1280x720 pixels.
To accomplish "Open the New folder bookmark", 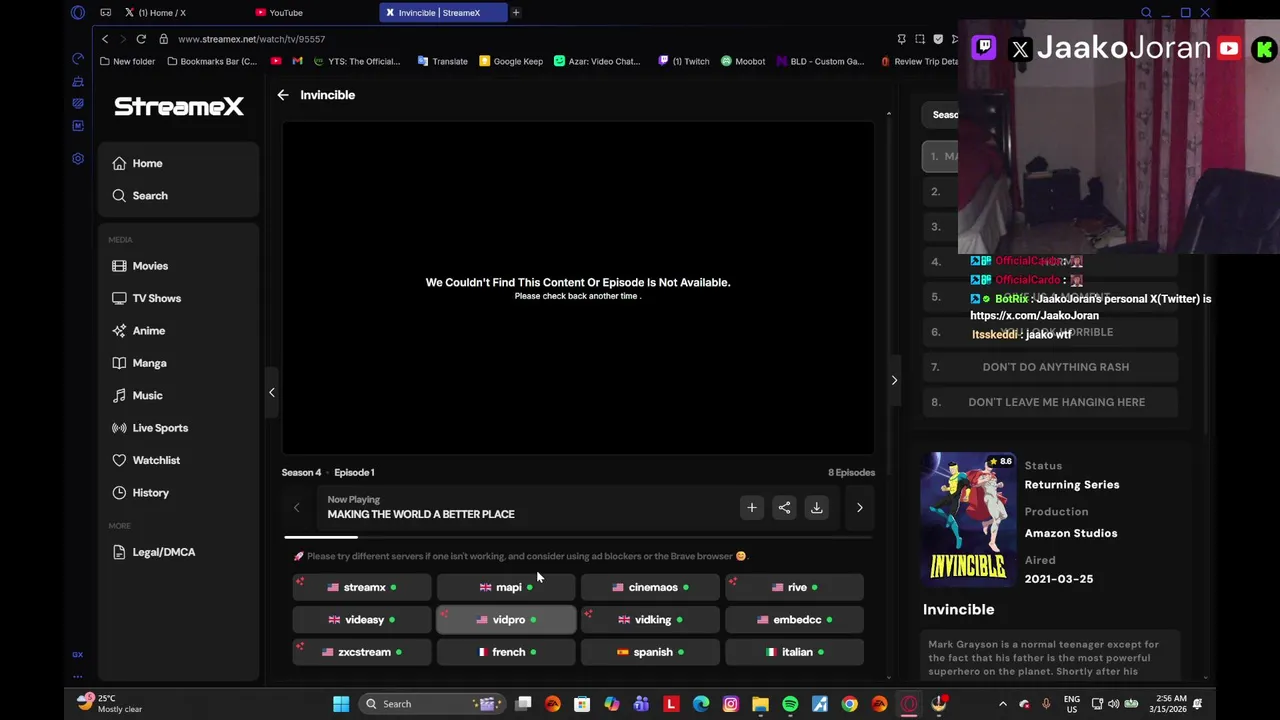I will click(x=127, y=61).
